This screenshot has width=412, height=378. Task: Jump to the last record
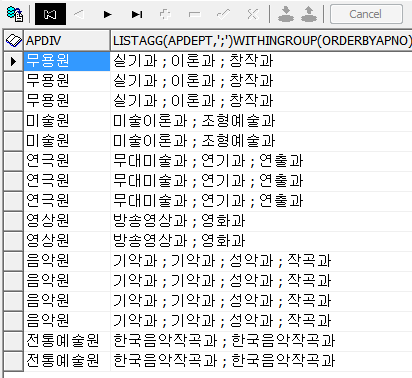tap(137, 14)
